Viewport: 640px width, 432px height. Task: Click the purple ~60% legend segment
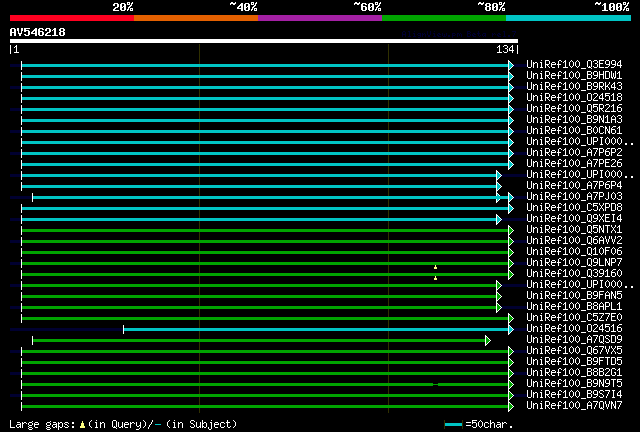[x=320, y=18]
